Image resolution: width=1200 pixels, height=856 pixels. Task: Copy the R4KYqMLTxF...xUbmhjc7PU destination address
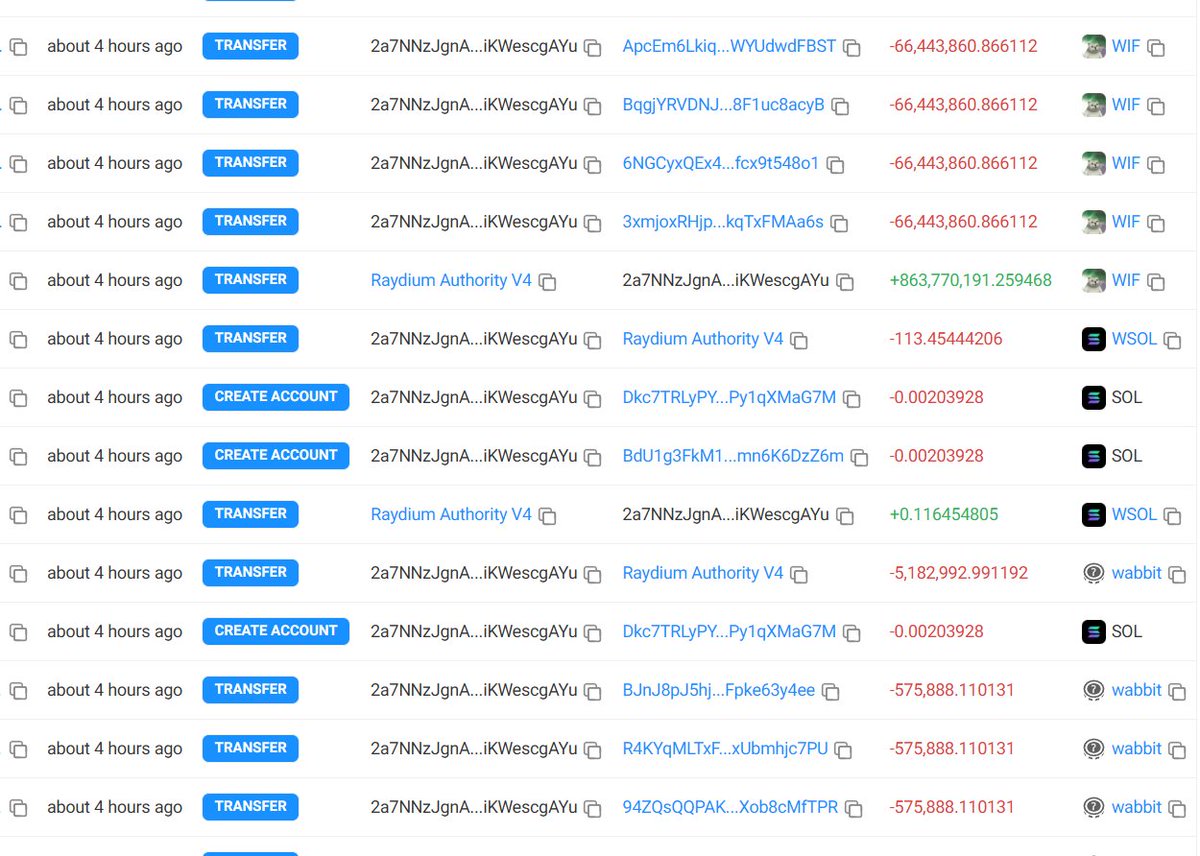point(844,750)
